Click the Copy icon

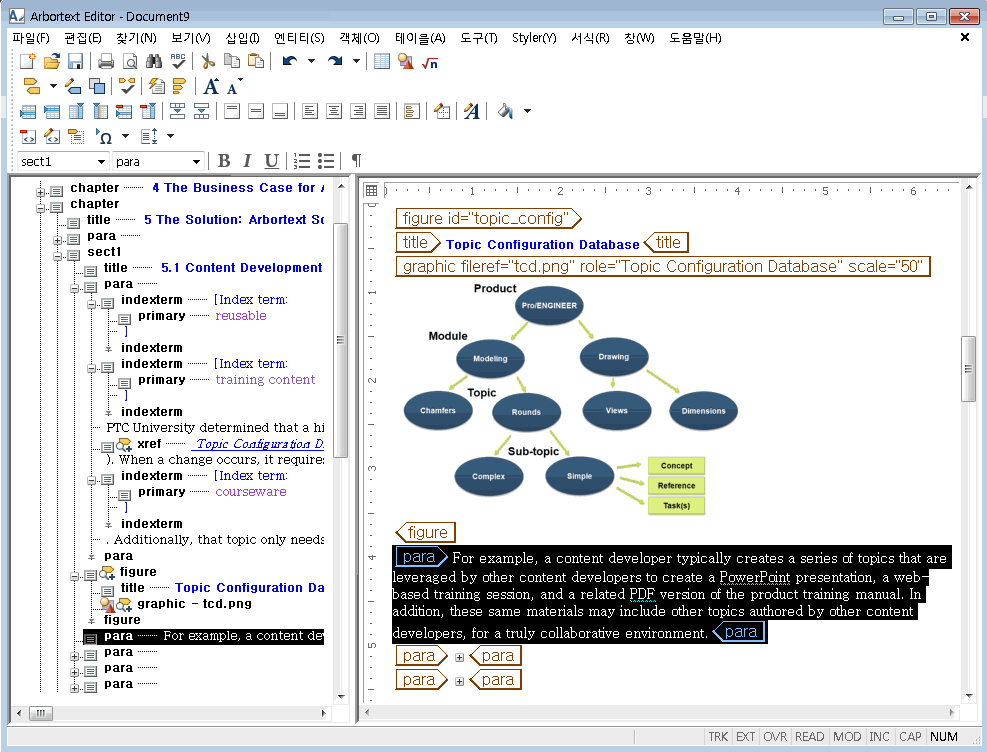click(232, 61)
